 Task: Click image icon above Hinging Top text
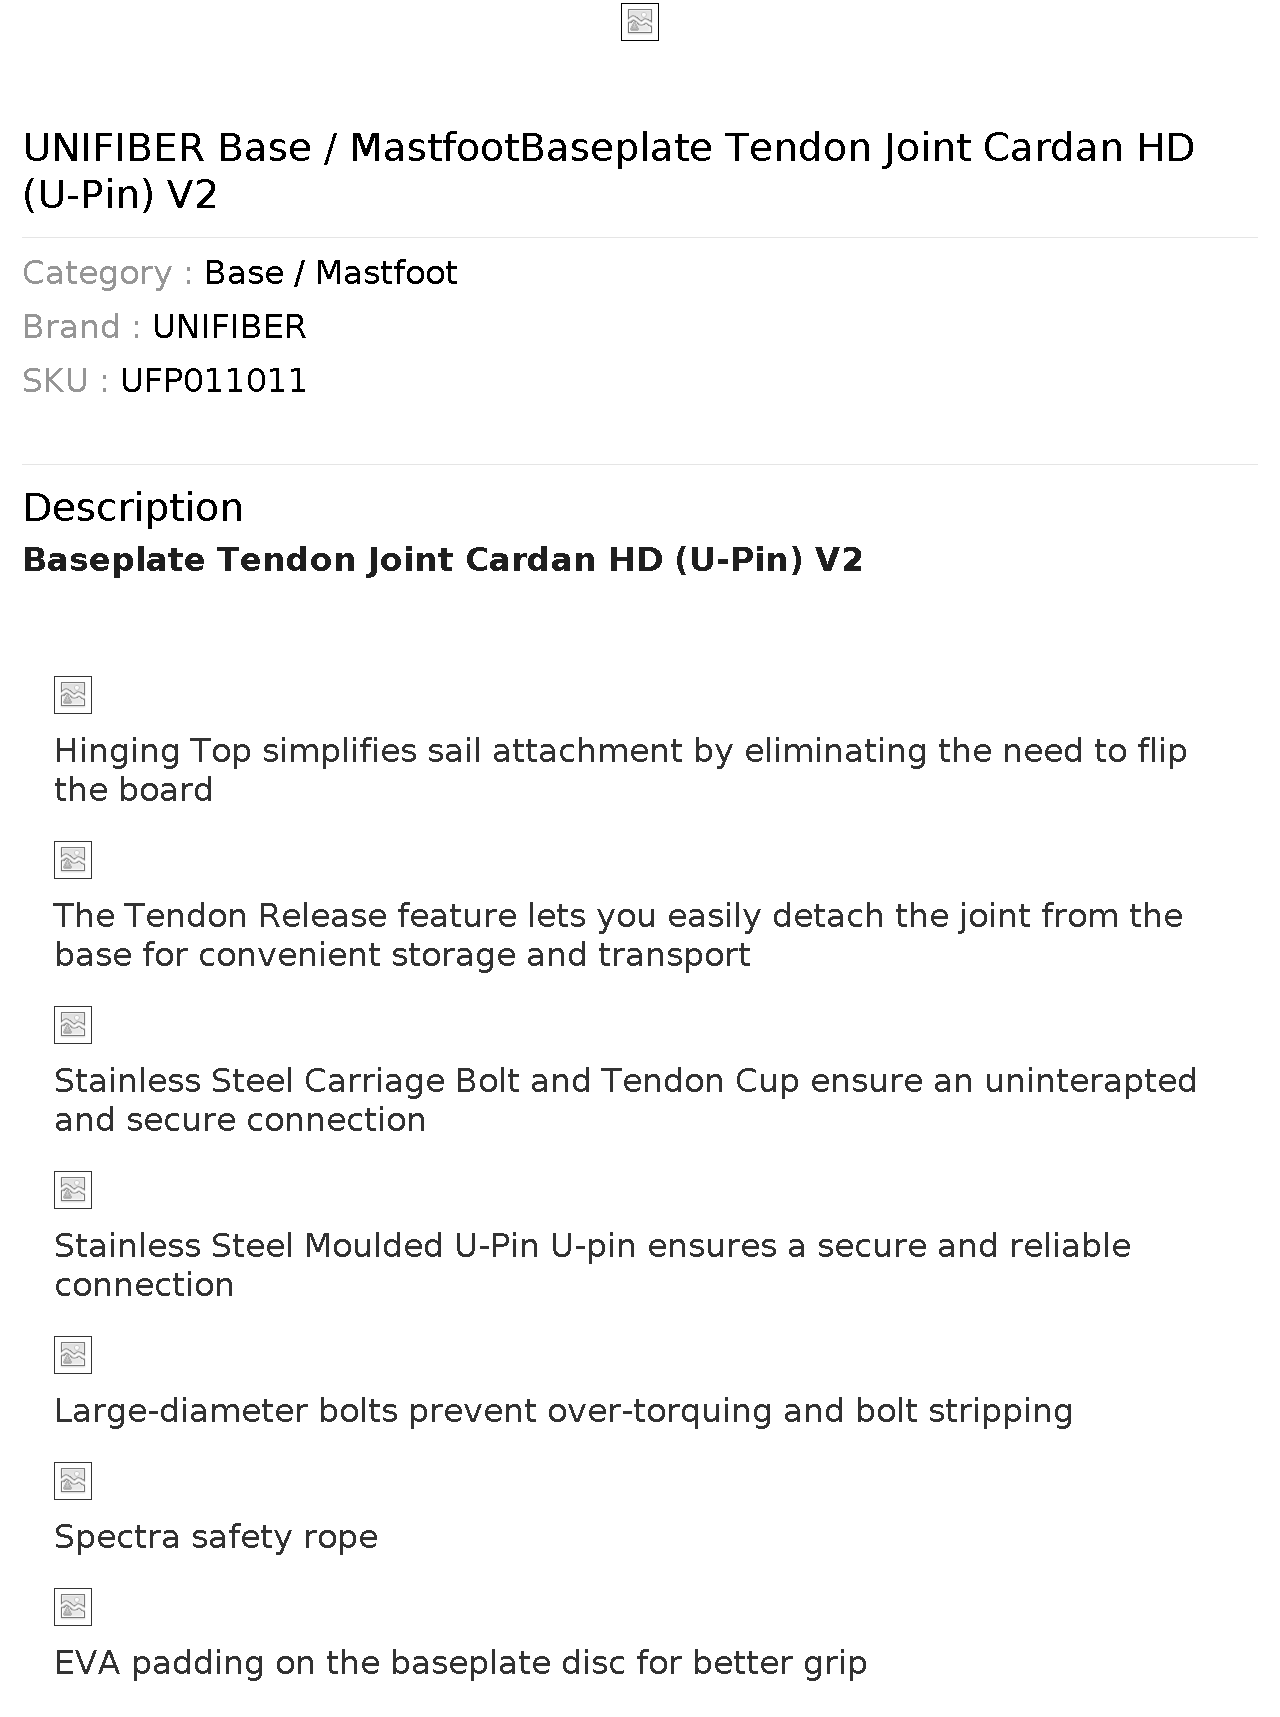(73, 695)
